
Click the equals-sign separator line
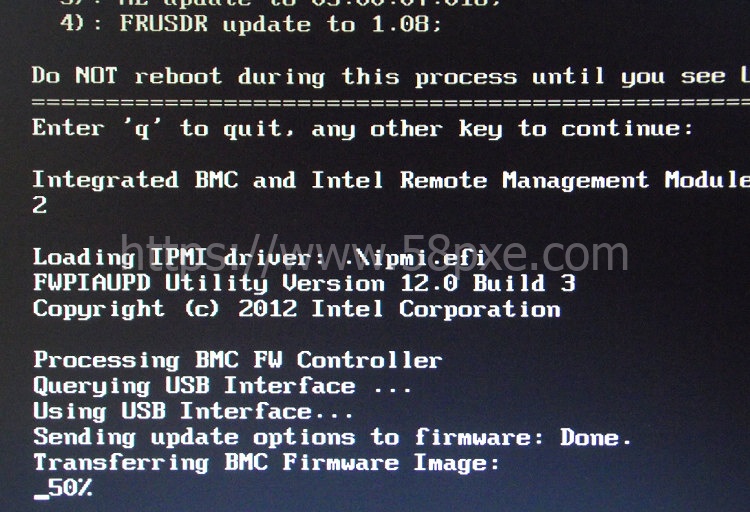click(391, 101)
